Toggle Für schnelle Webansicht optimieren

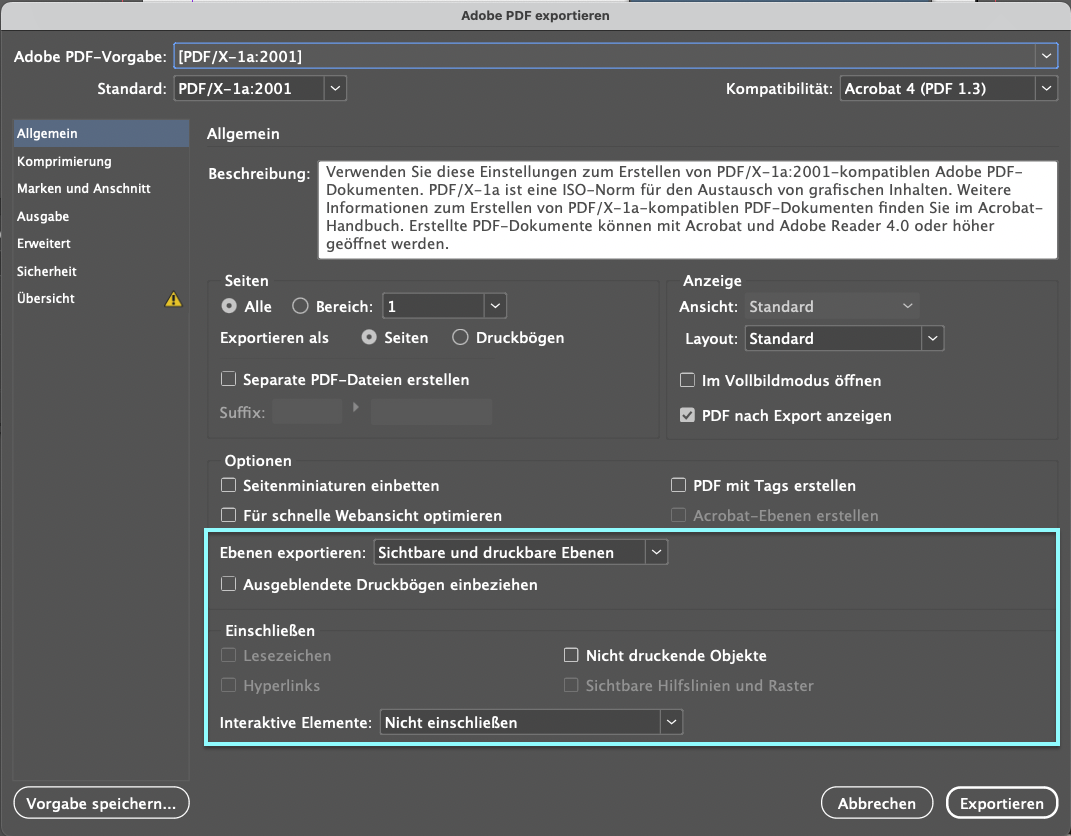[229, 515]
